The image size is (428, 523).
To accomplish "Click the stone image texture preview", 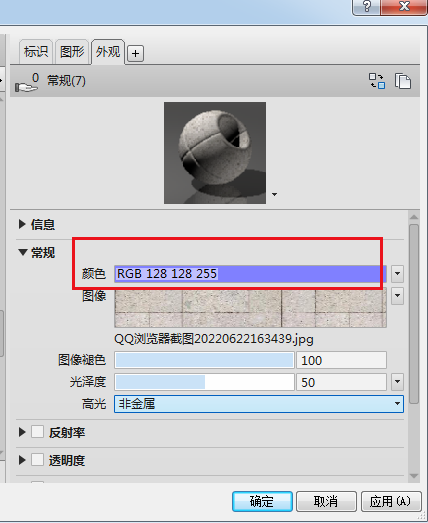I will (250, 309).
